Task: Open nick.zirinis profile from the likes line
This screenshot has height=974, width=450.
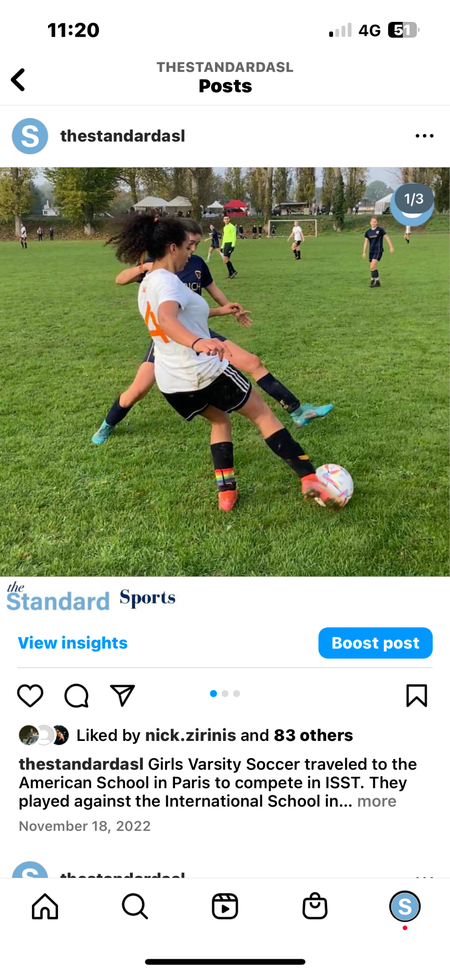Action: point(190,735)
